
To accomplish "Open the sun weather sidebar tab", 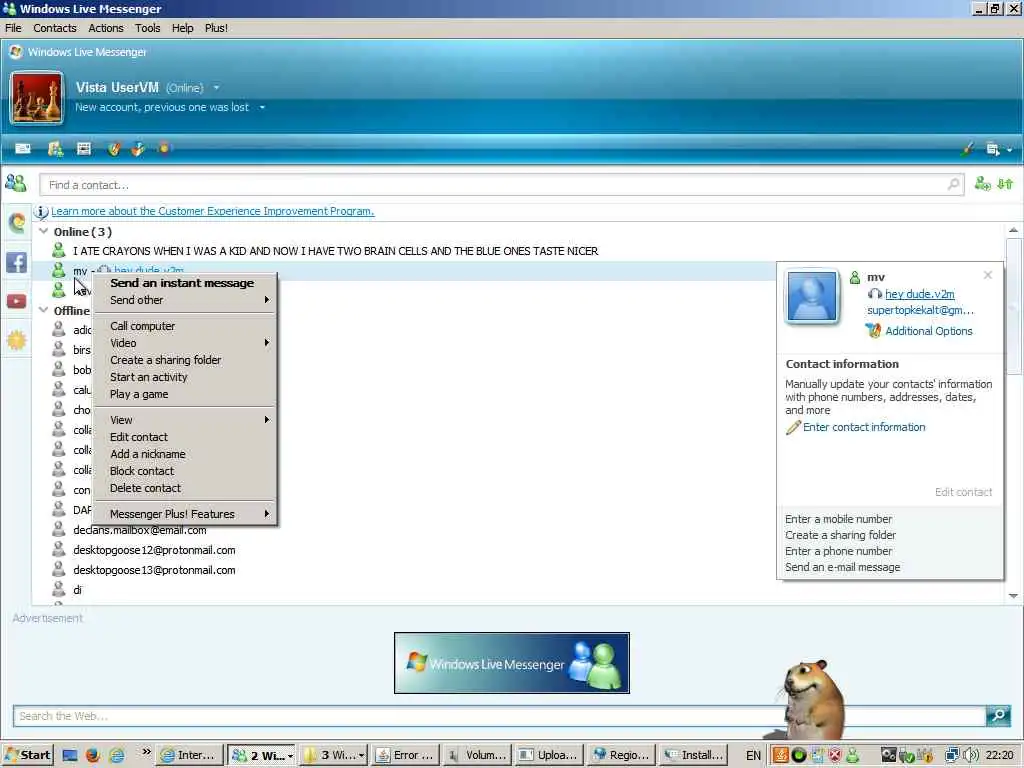I will click(17, 340).
